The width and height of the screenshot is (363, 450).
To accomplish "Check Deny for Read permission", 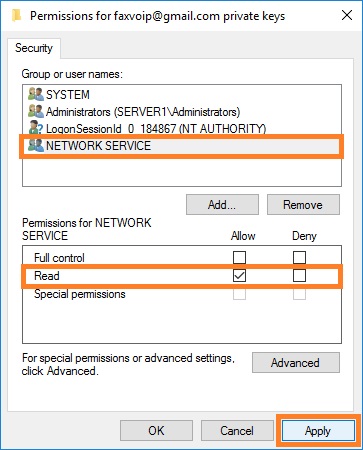I will pos(299,276).
